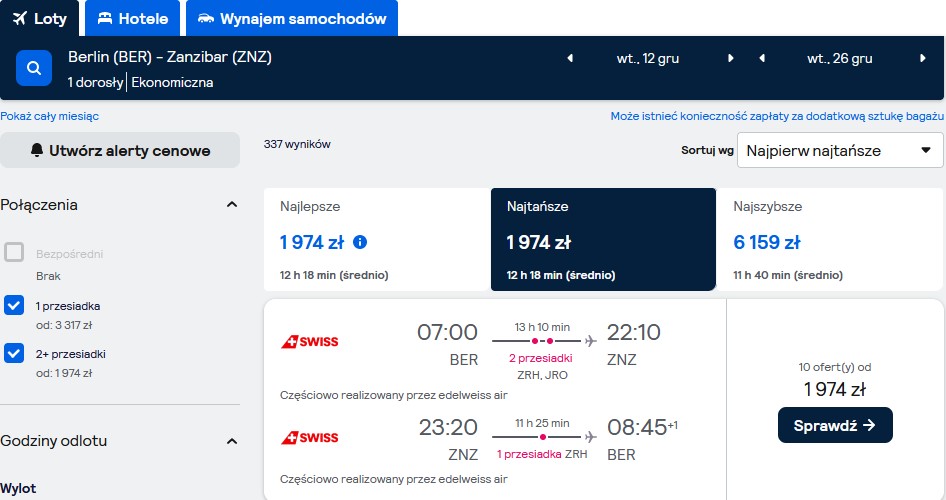
Task: Enable the Bezpośredni checkbox
Action: point(14,252)
